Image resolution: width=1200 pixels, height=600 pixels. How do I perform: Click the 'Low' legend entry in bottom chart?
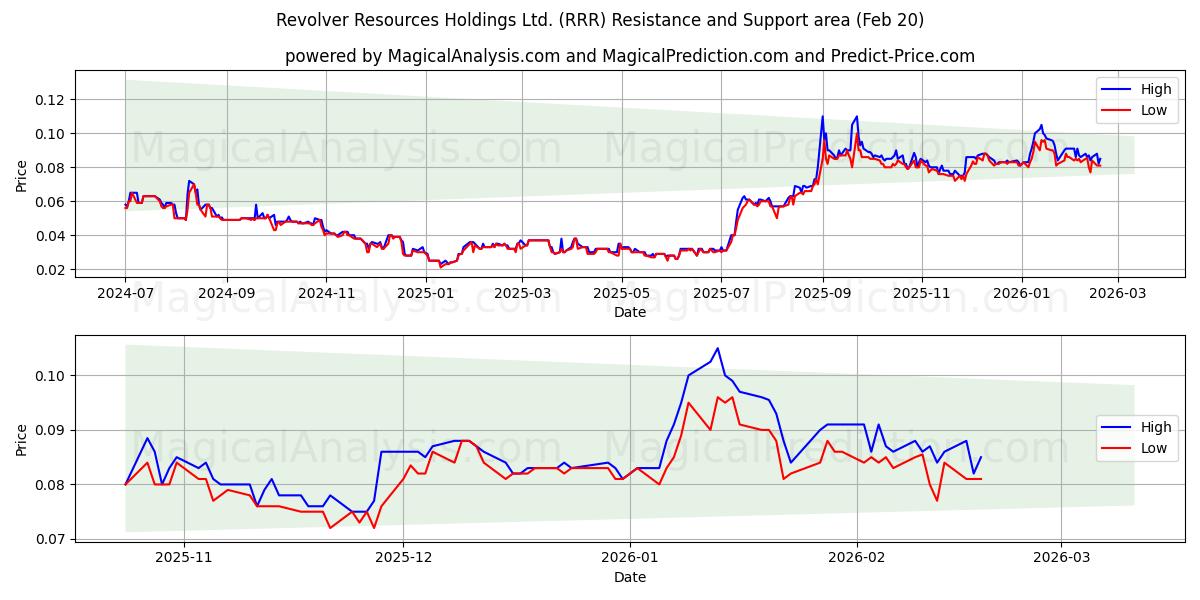pos(1134,448)
